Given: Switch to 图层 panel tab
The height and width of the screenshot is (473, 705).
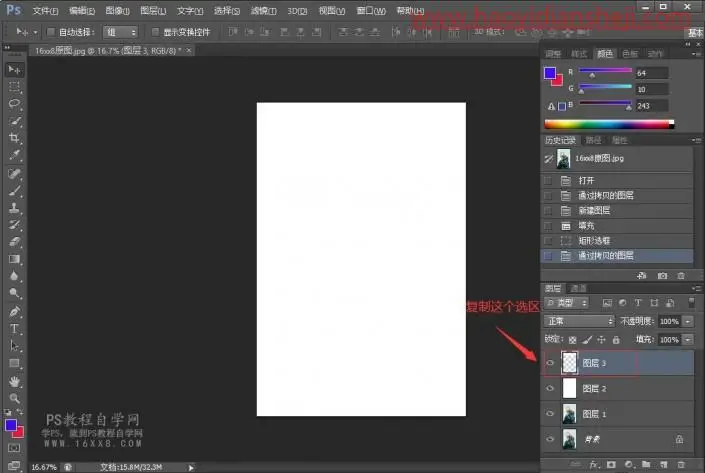Looking at the screenshot, I should (553, 288).
